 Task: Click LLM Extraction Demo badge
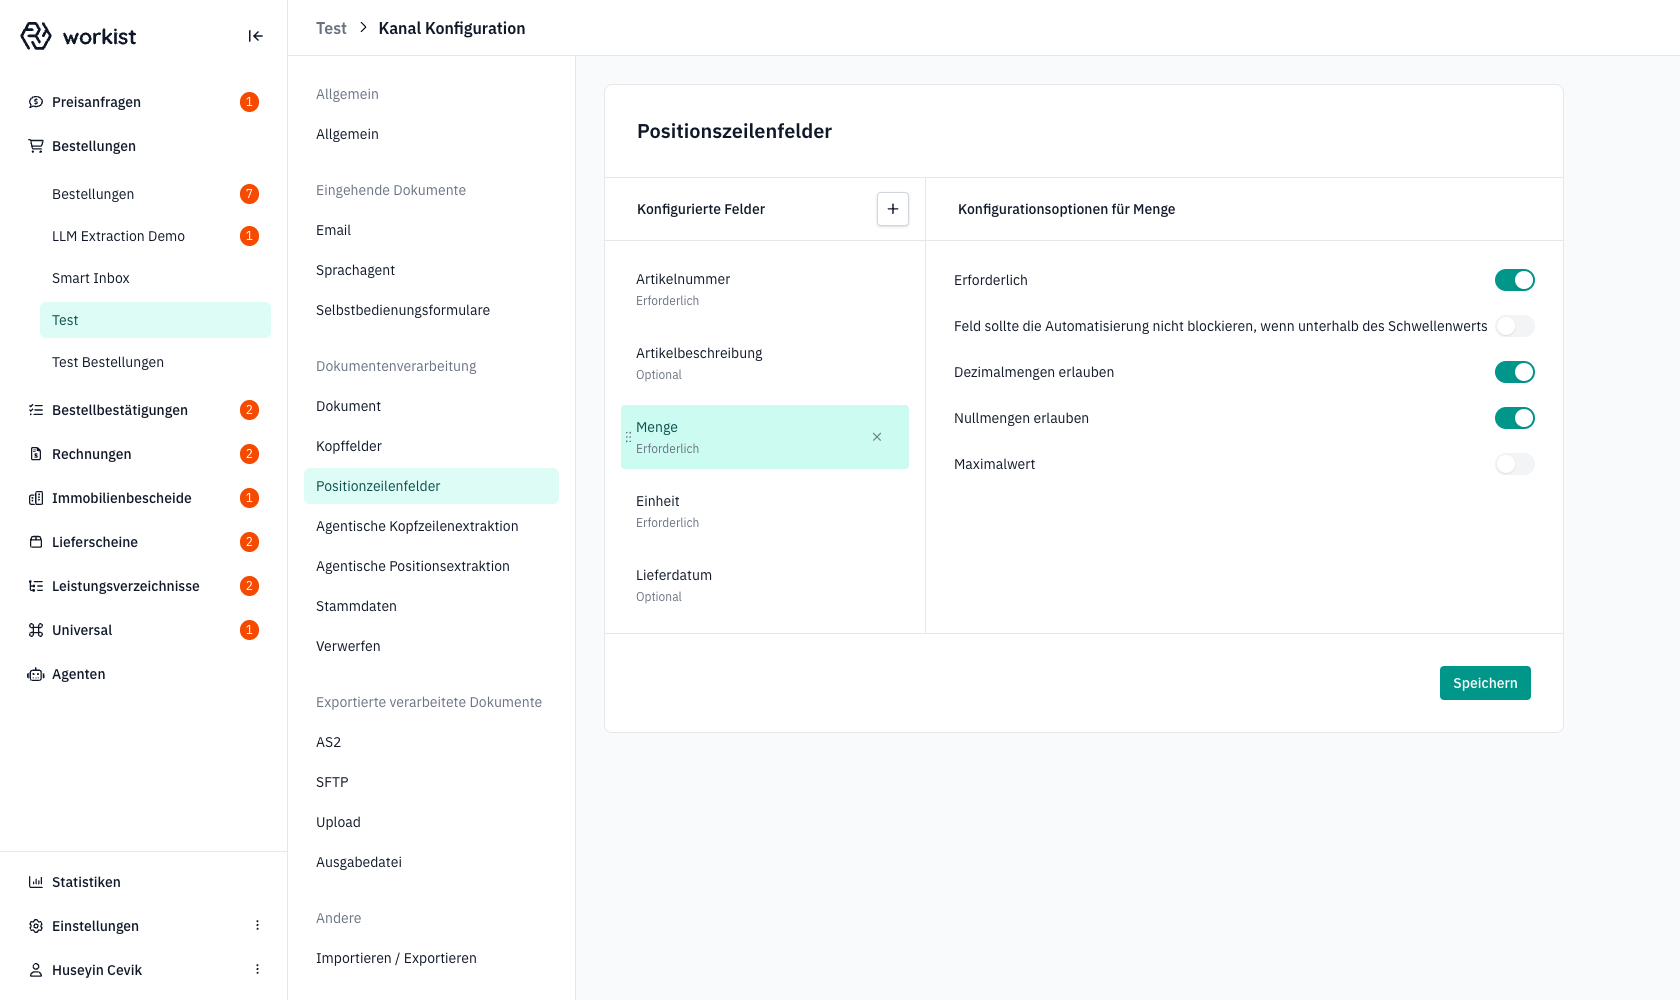coord(249,236)
